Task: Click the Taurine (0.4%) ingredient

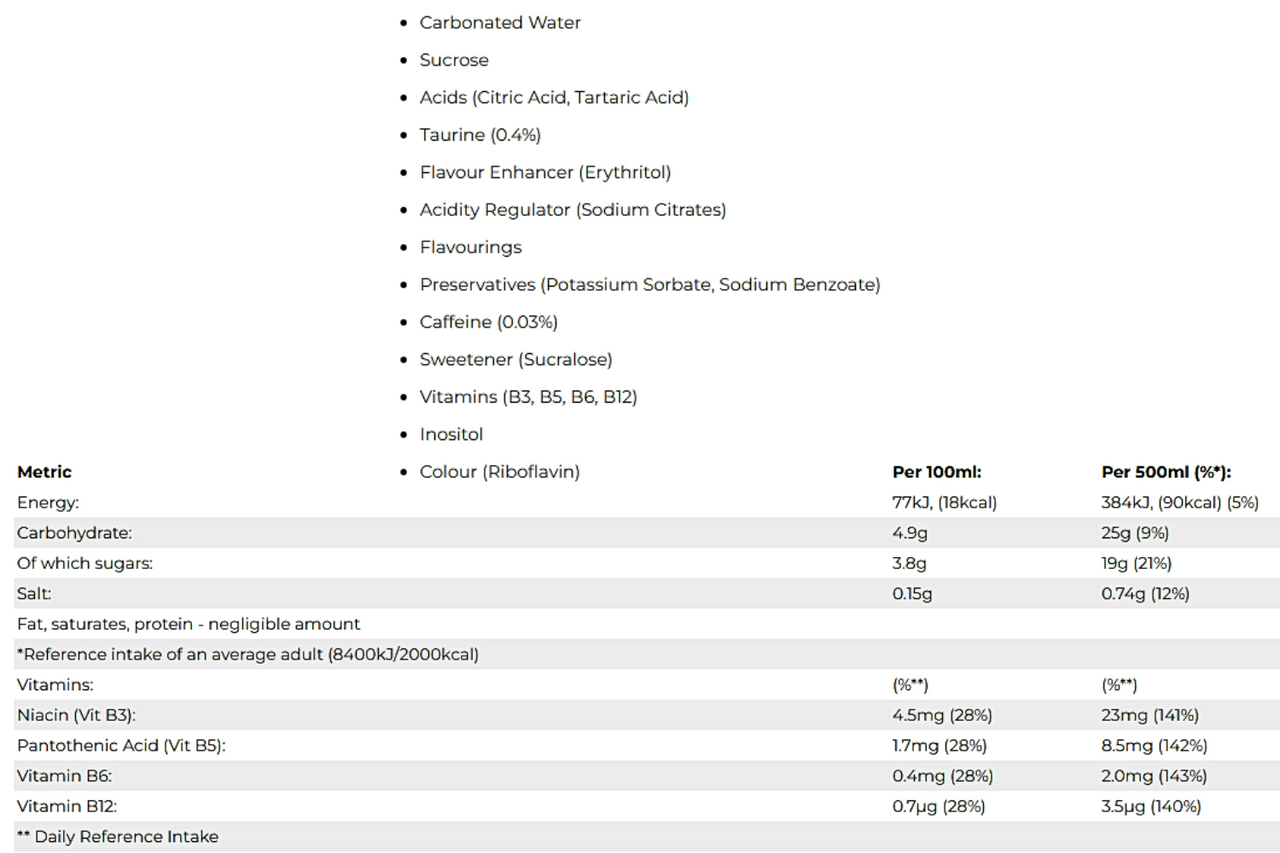Action: pyautogui.click(x=480, y=135)
